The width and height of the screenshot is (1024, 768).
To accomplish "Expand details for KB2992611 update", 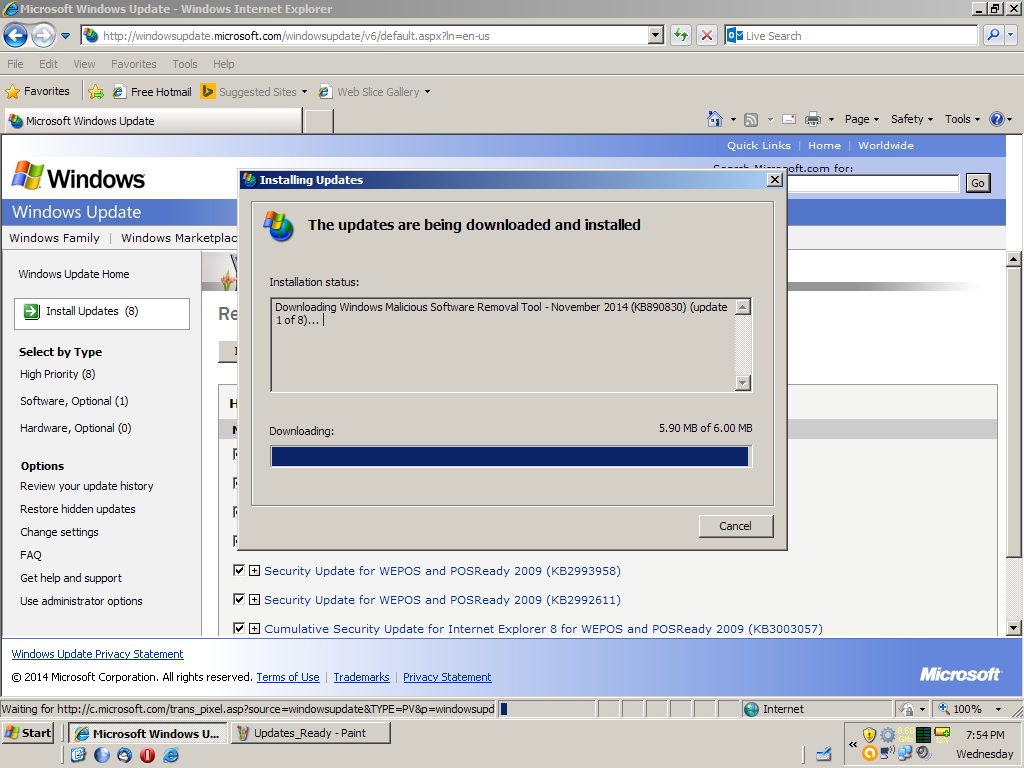I will tap(255, 600).
